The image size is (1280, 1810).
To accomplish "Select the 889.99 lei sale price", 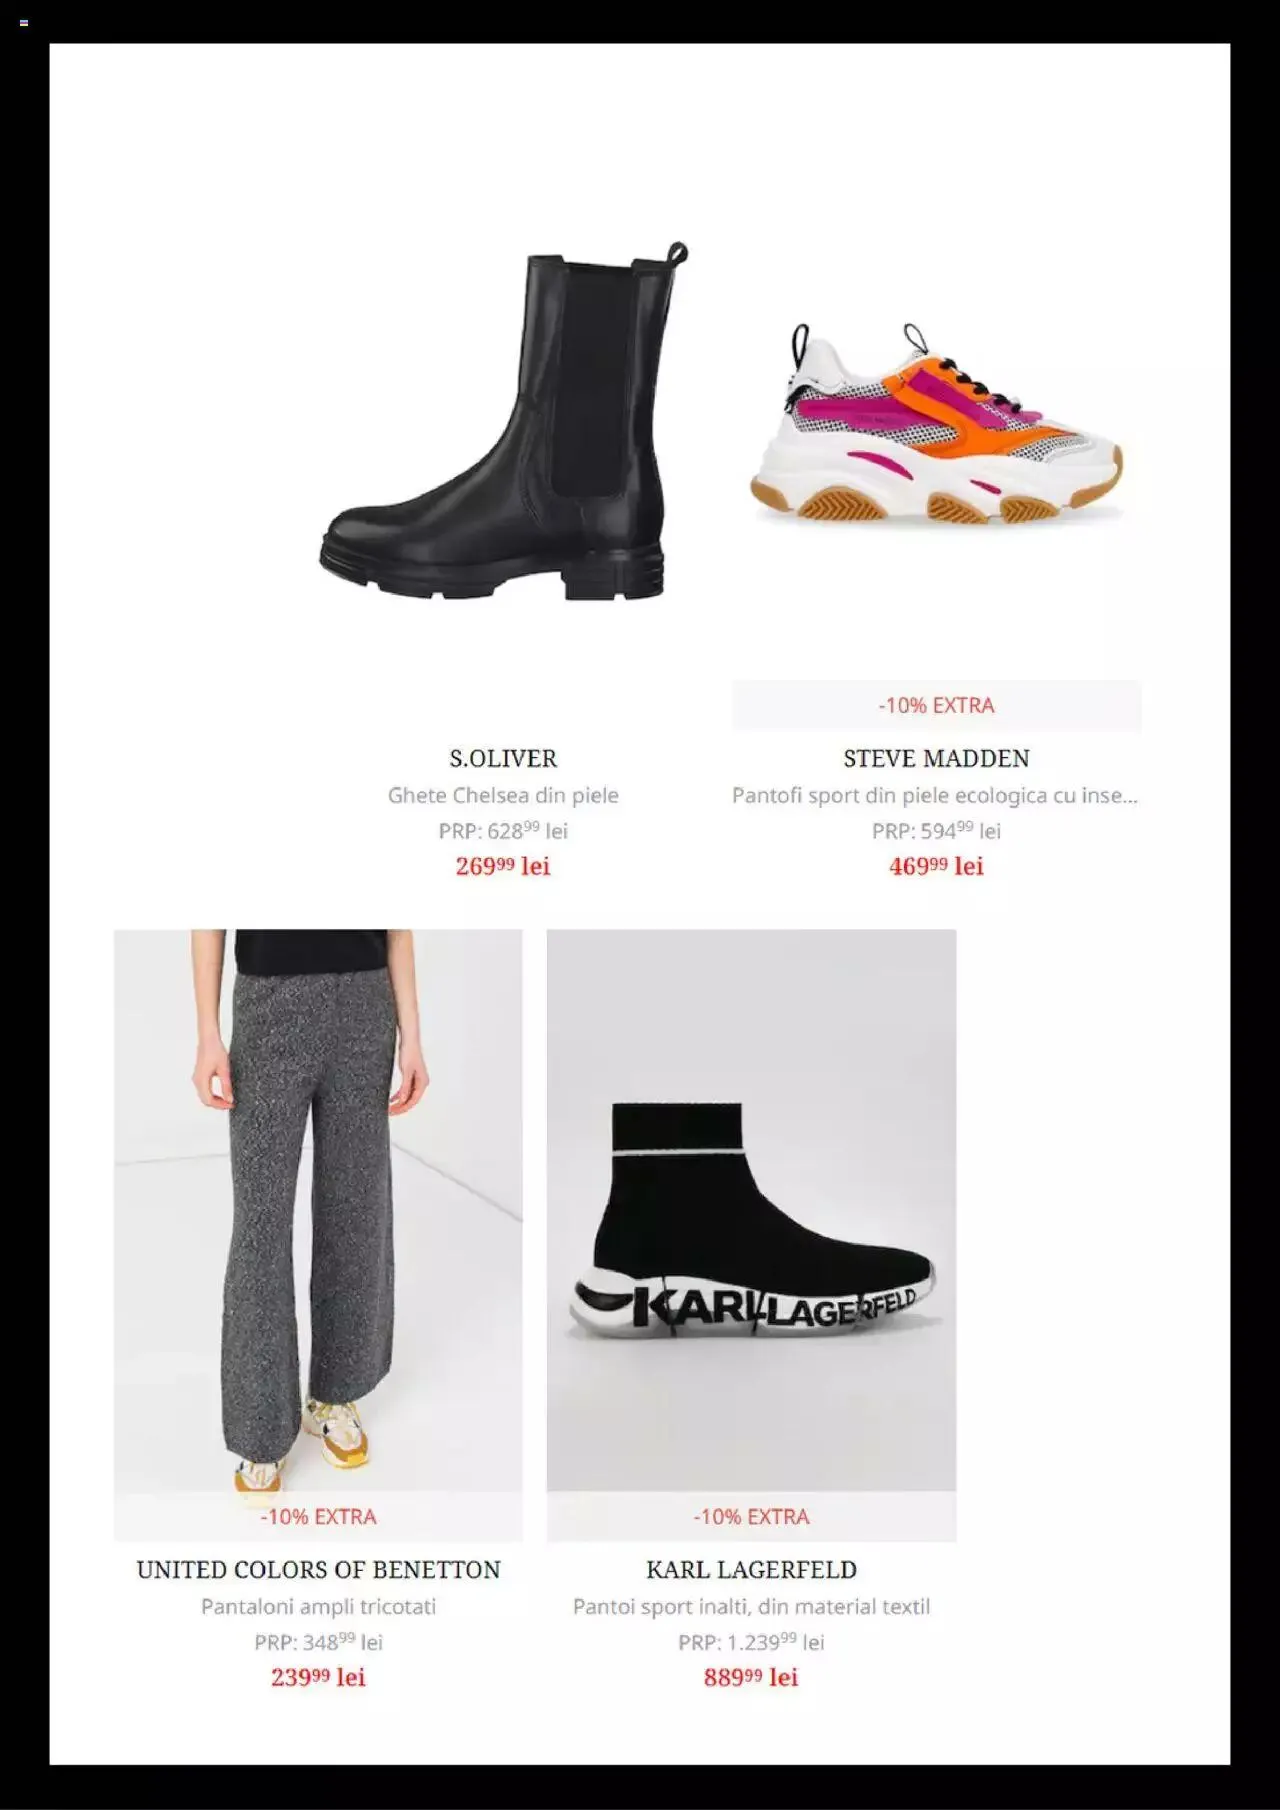I will tap(751, 1677).
